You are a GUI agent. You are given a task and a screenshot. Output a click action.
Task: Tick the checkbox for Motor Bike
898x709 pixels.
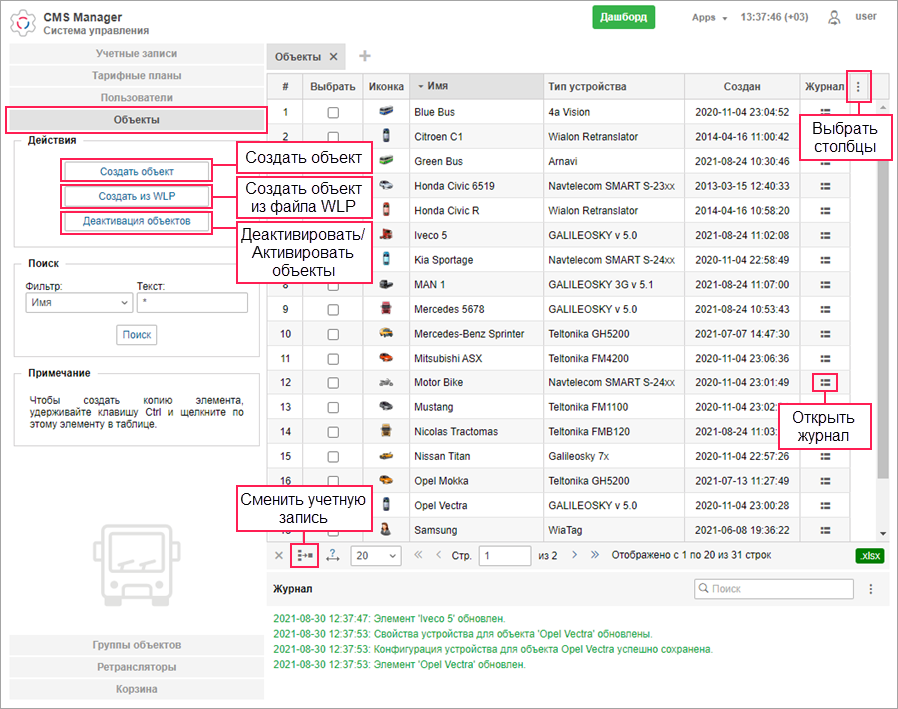(333, 383)
